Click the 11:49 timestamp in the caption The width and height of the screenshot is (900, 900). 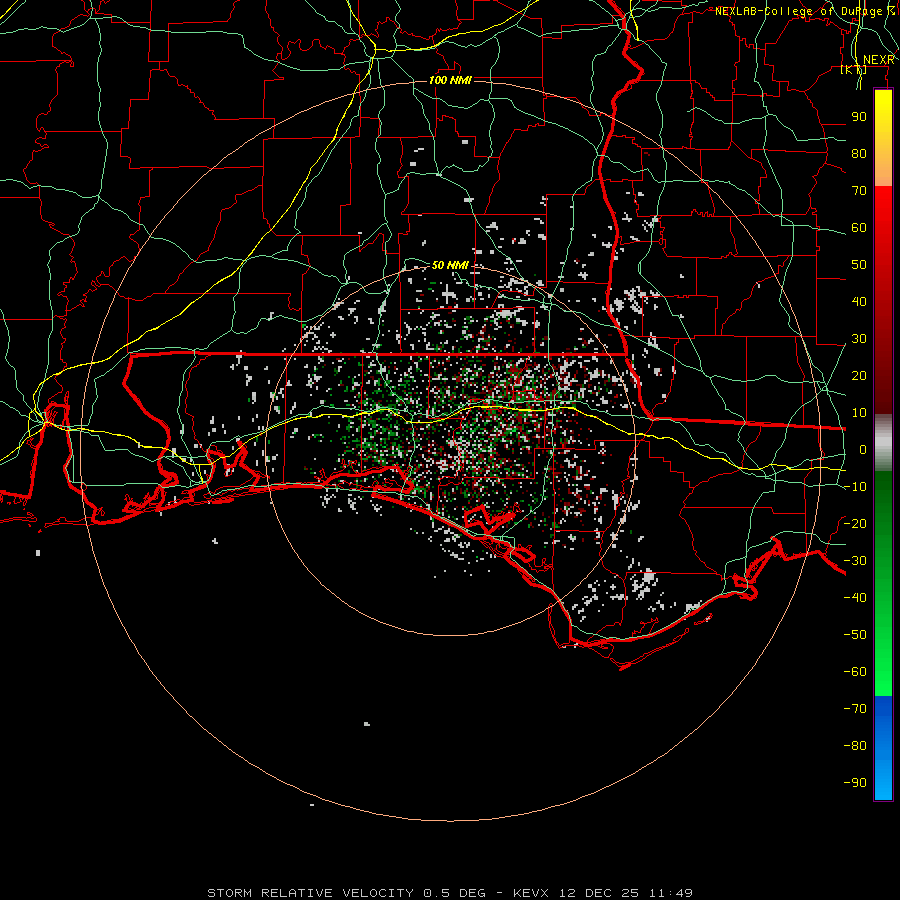click(671, 893)
